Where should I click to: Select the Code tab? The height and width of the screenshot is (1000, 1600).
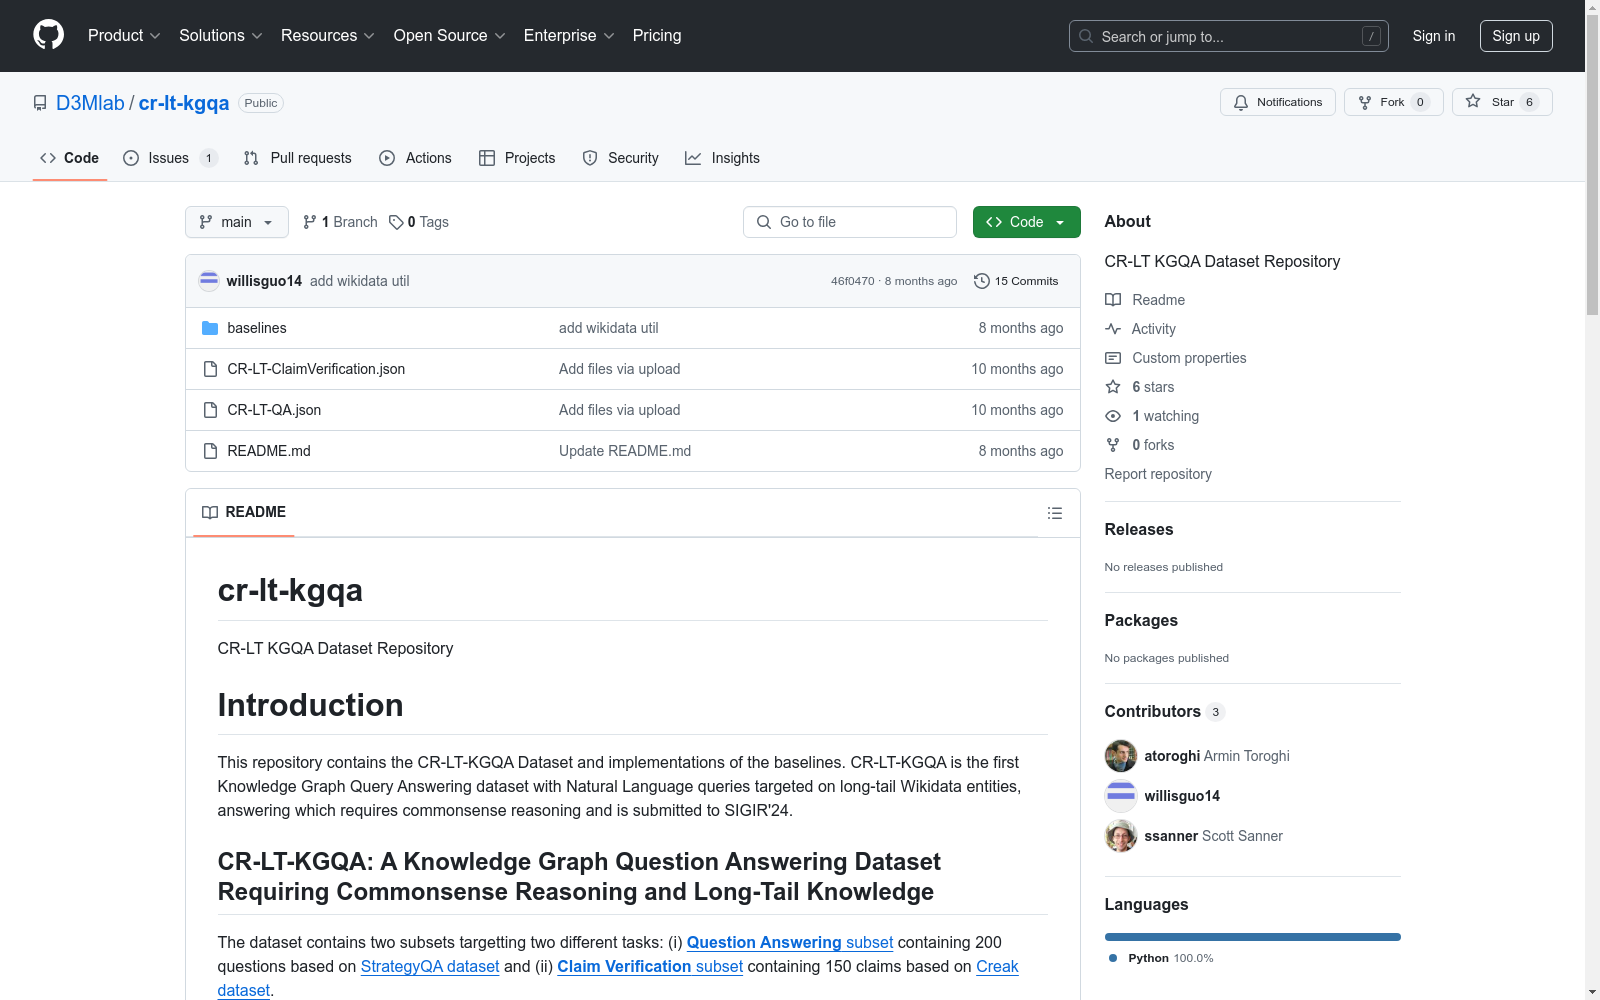click(x=70, y=158)
